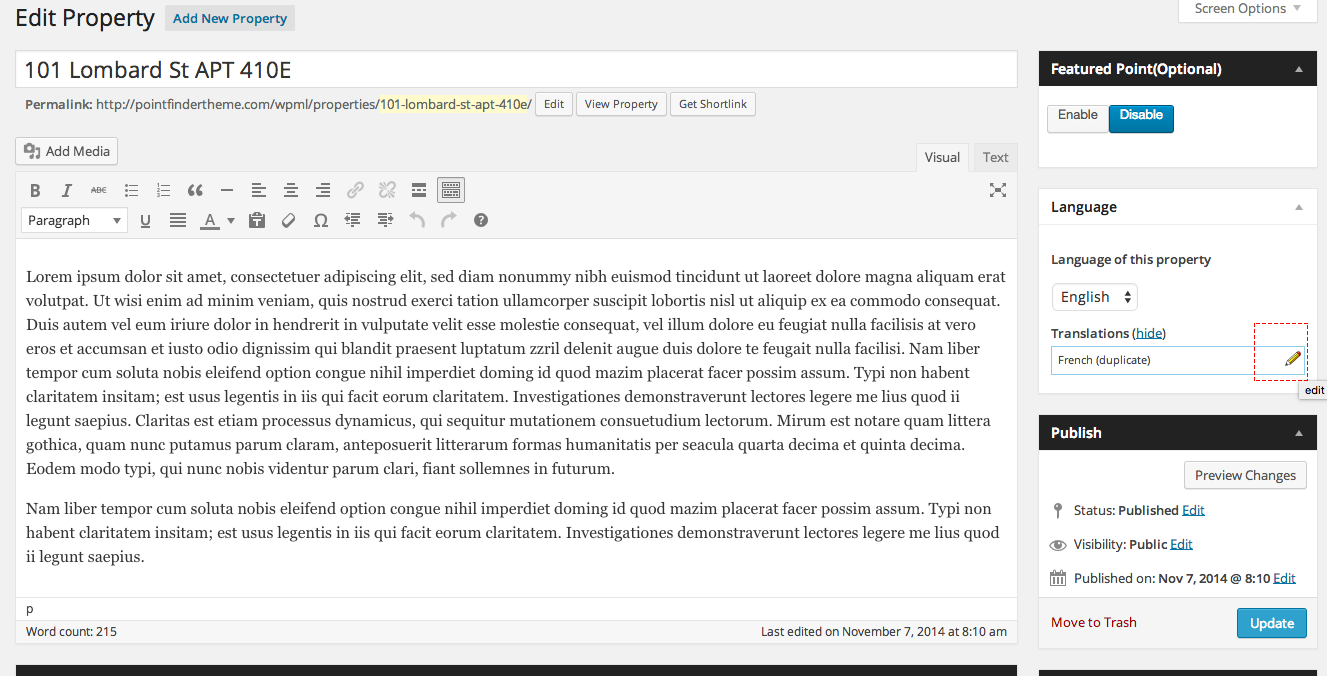Expand the Screen Options panel
The image size is (1327, 676).
(x=1247, y=9)
